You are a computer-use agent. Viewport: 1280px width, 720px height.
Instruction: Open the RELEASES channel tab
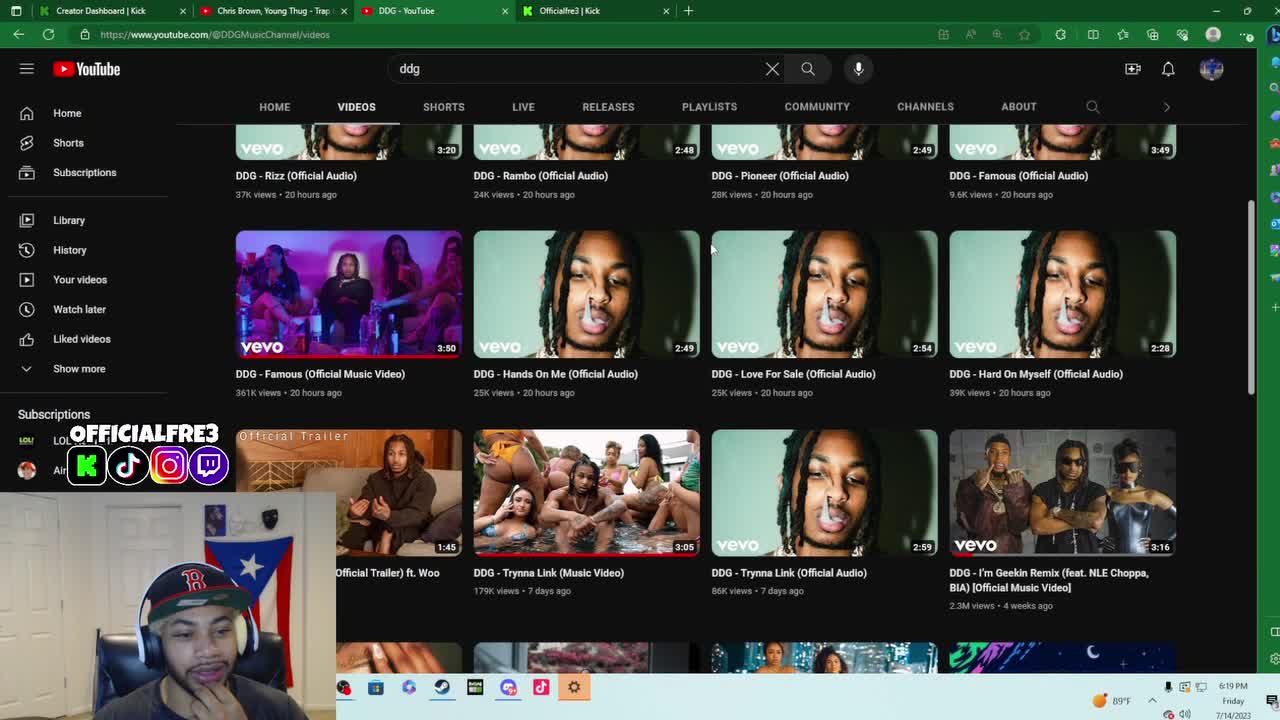(608, 107)
